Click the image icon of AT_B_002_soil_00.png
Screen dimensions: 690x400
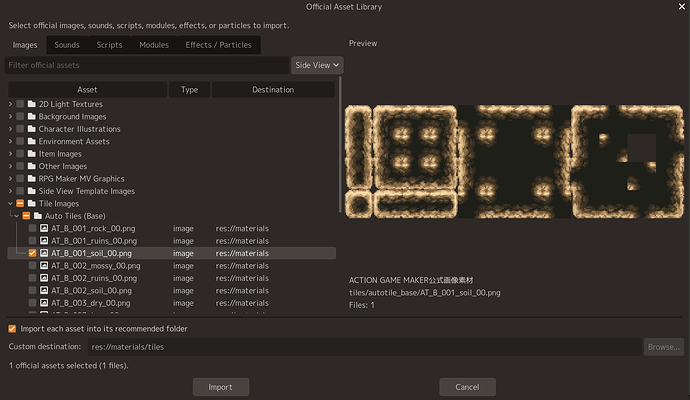(44, 290)
